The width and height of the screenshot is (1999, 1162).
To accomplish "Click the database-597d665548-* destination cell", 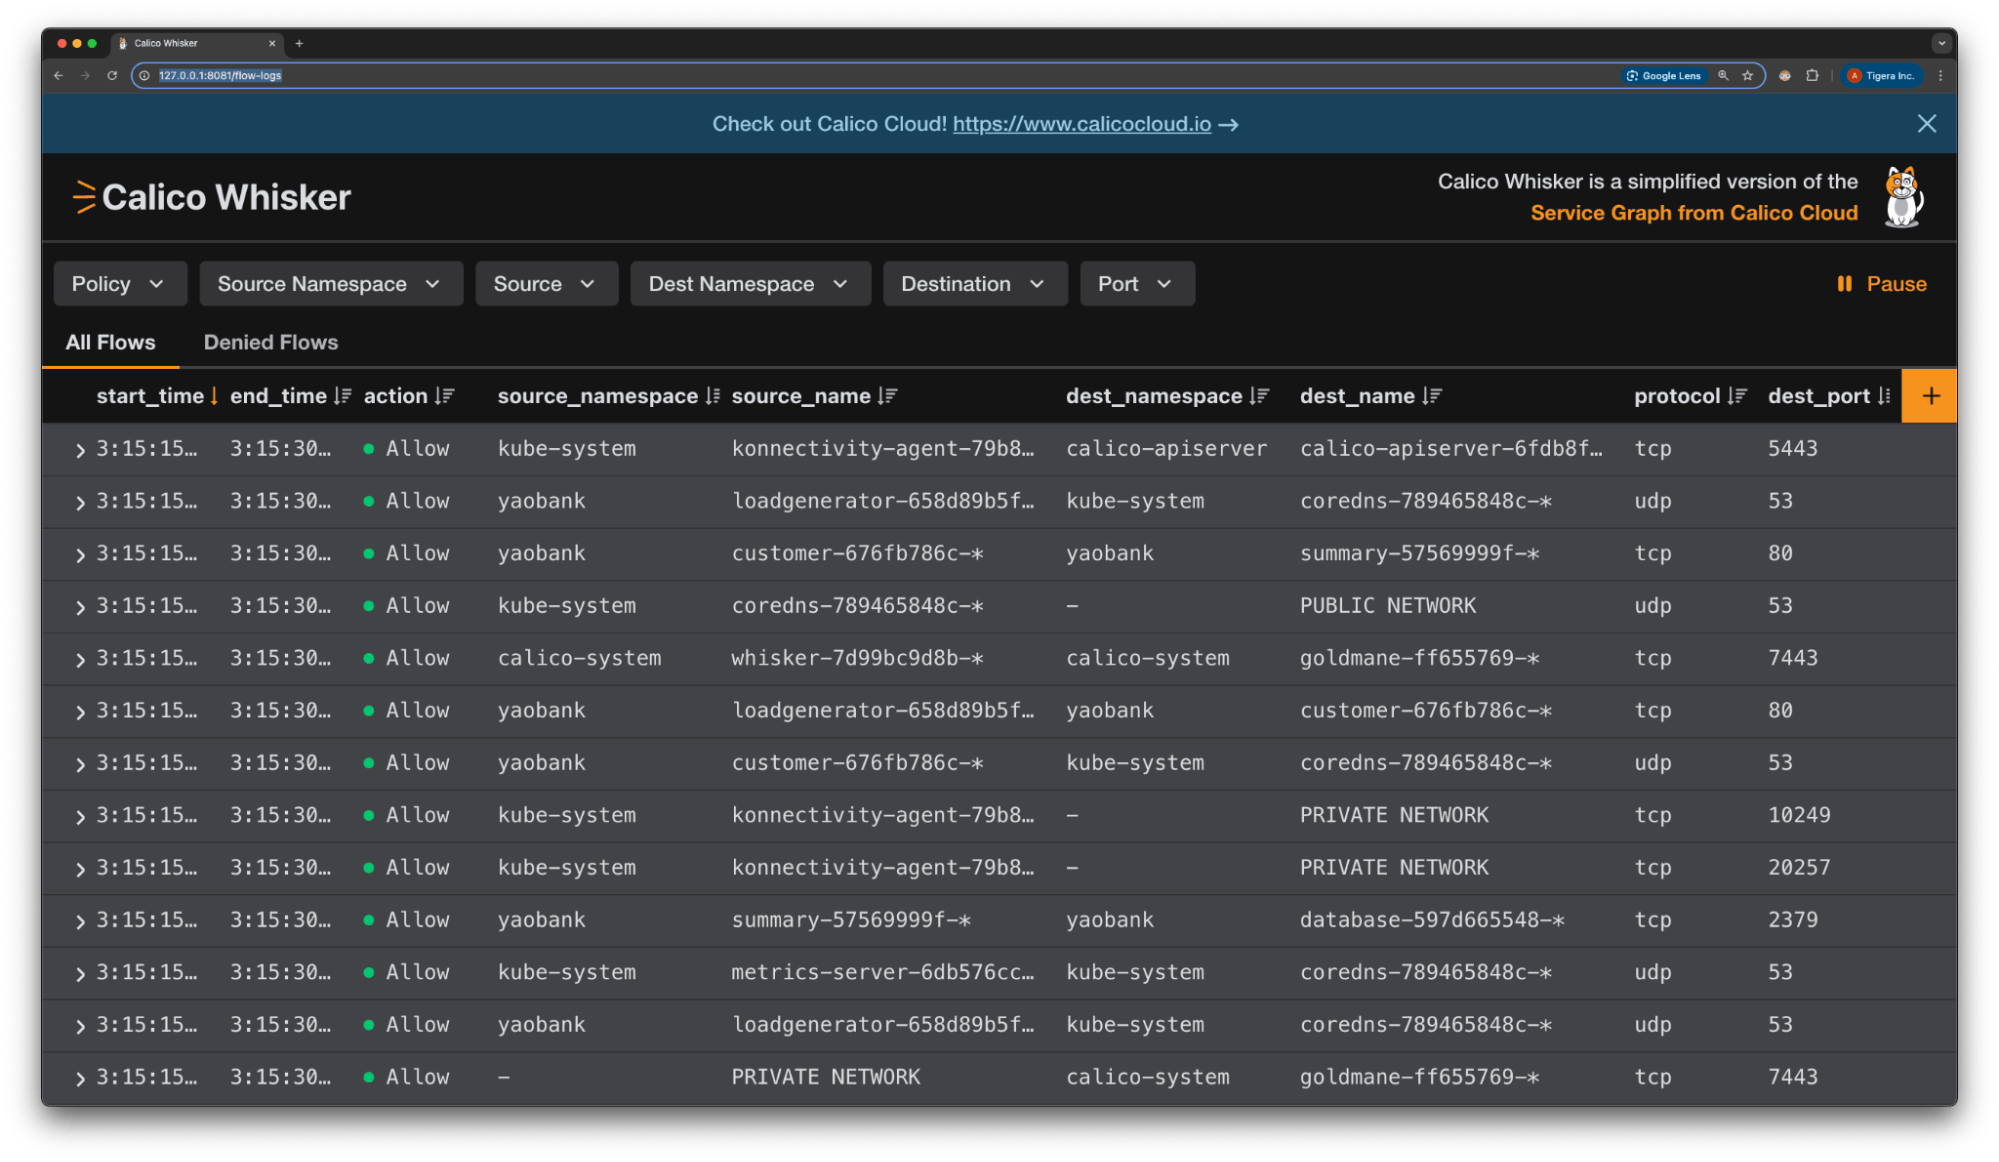I will coord(1432,920).
